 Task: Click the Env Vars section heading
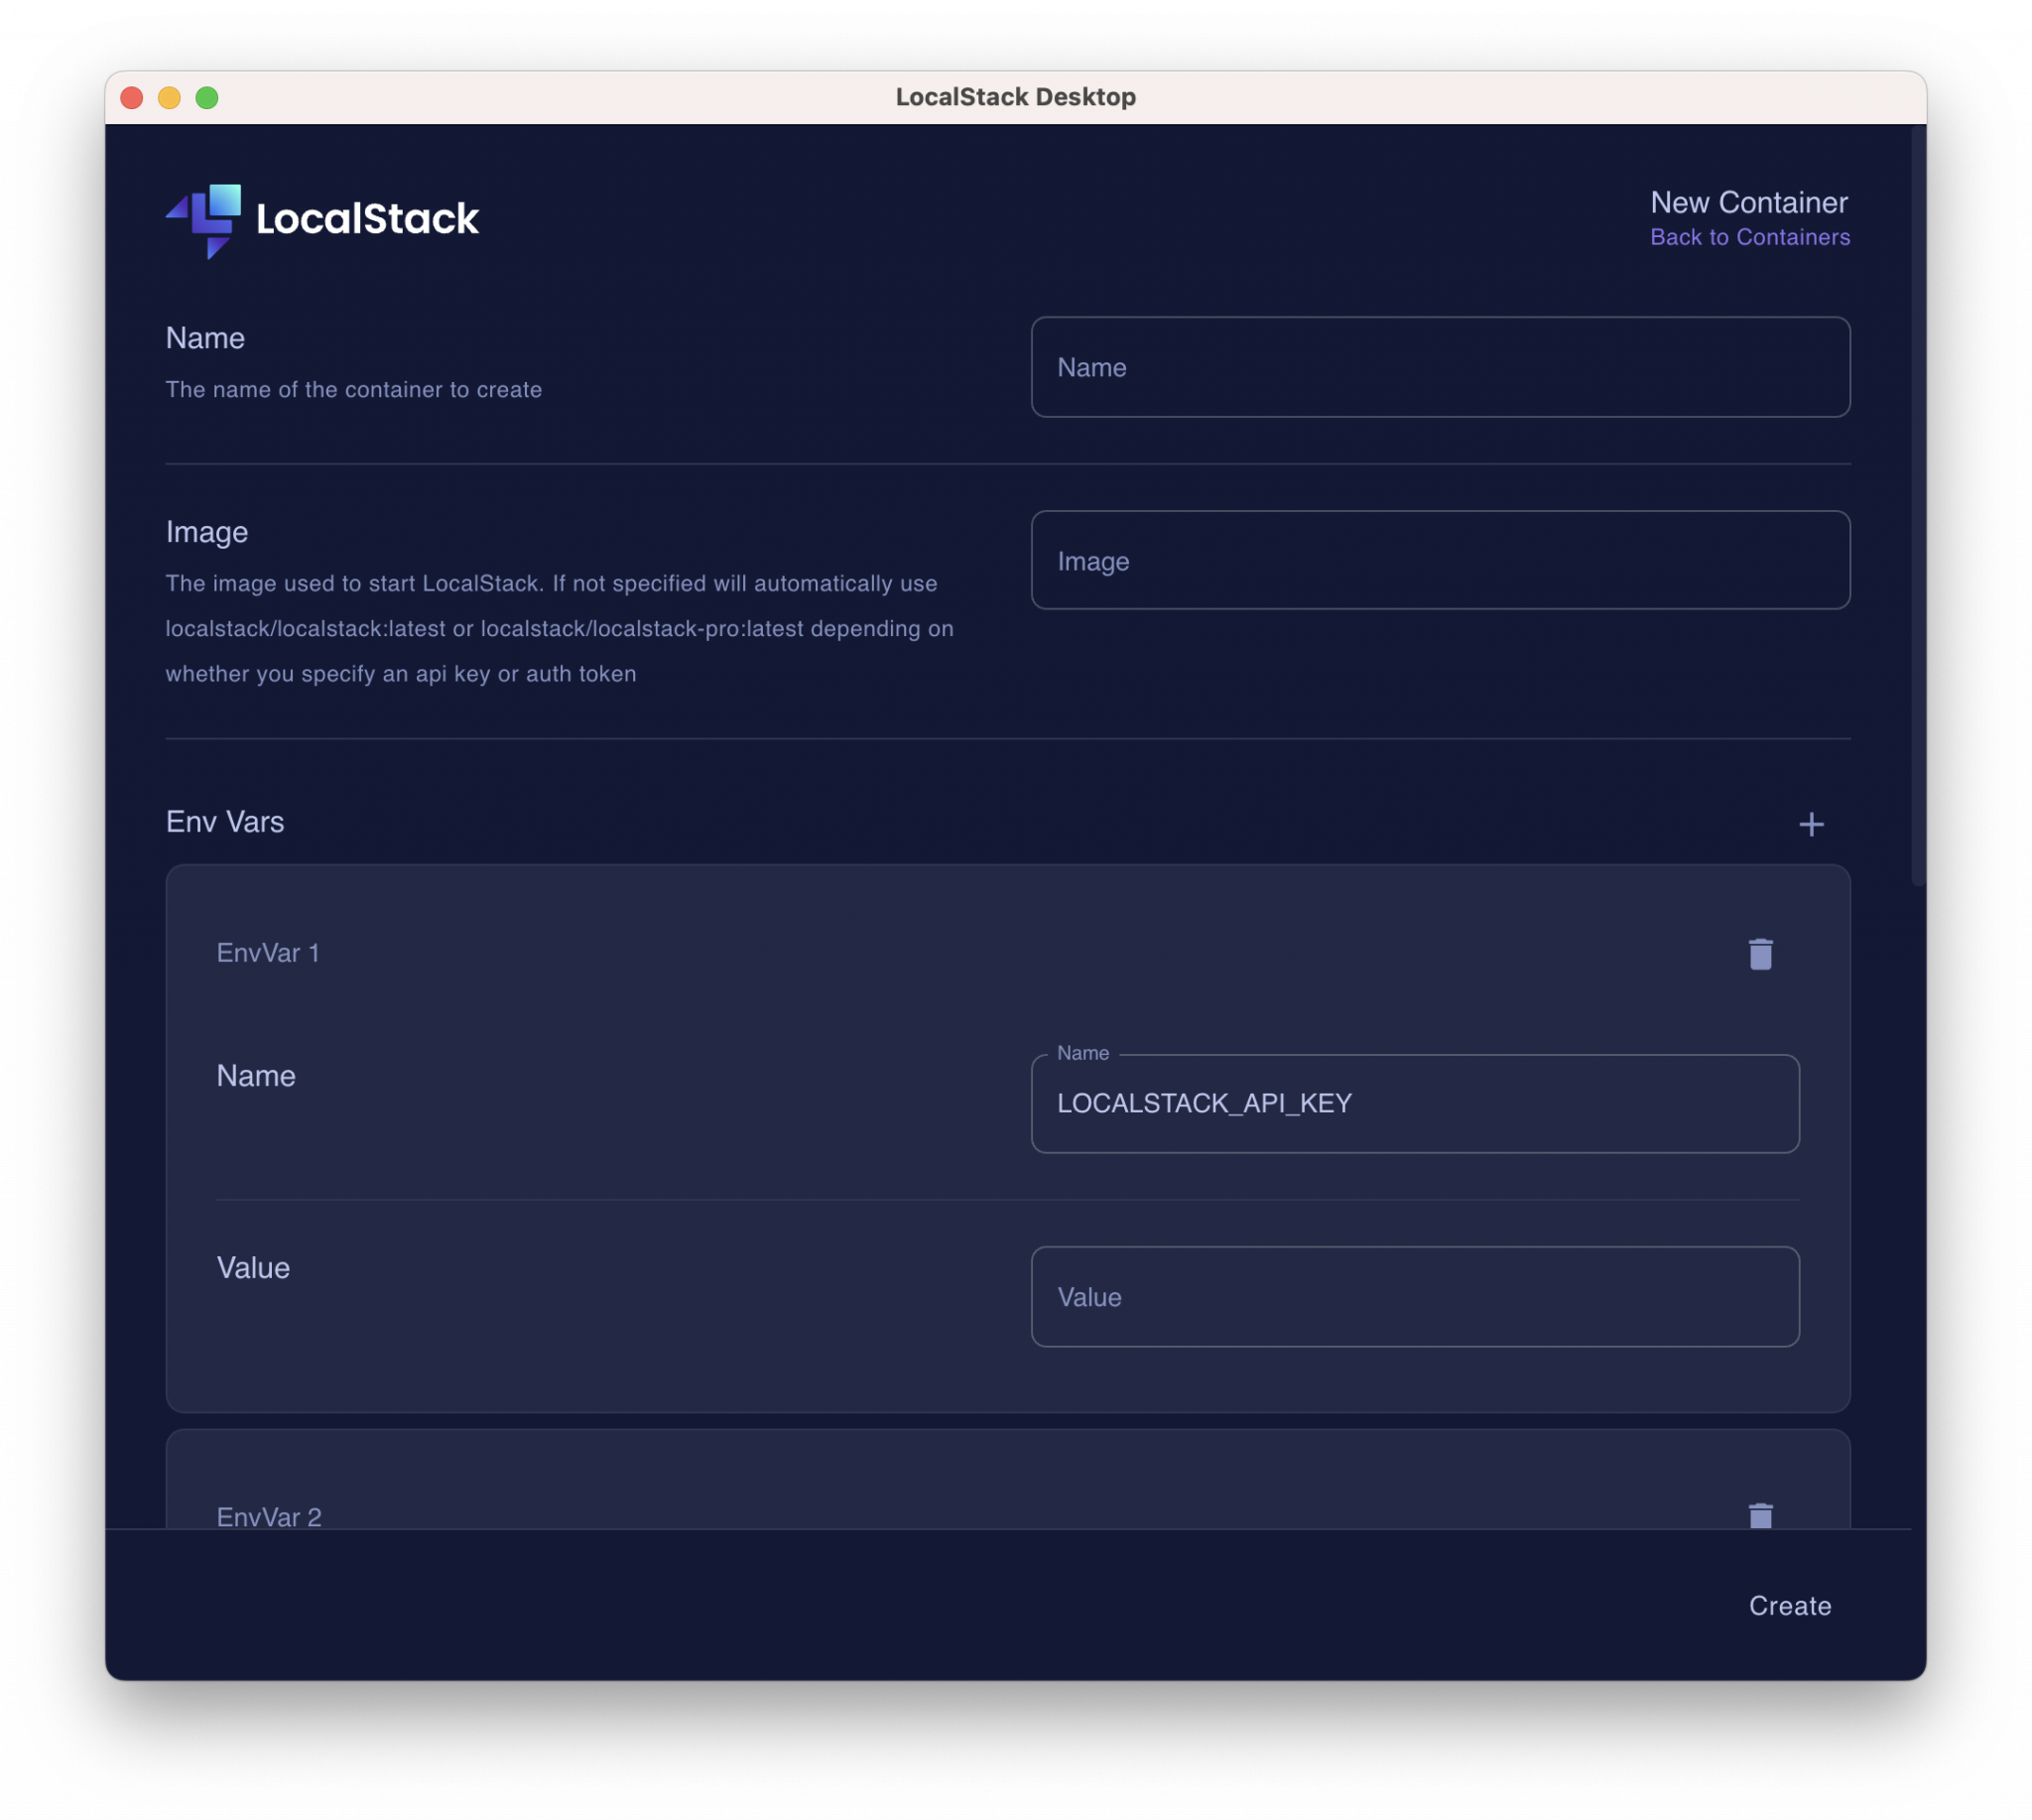click(x=225, y=822)
